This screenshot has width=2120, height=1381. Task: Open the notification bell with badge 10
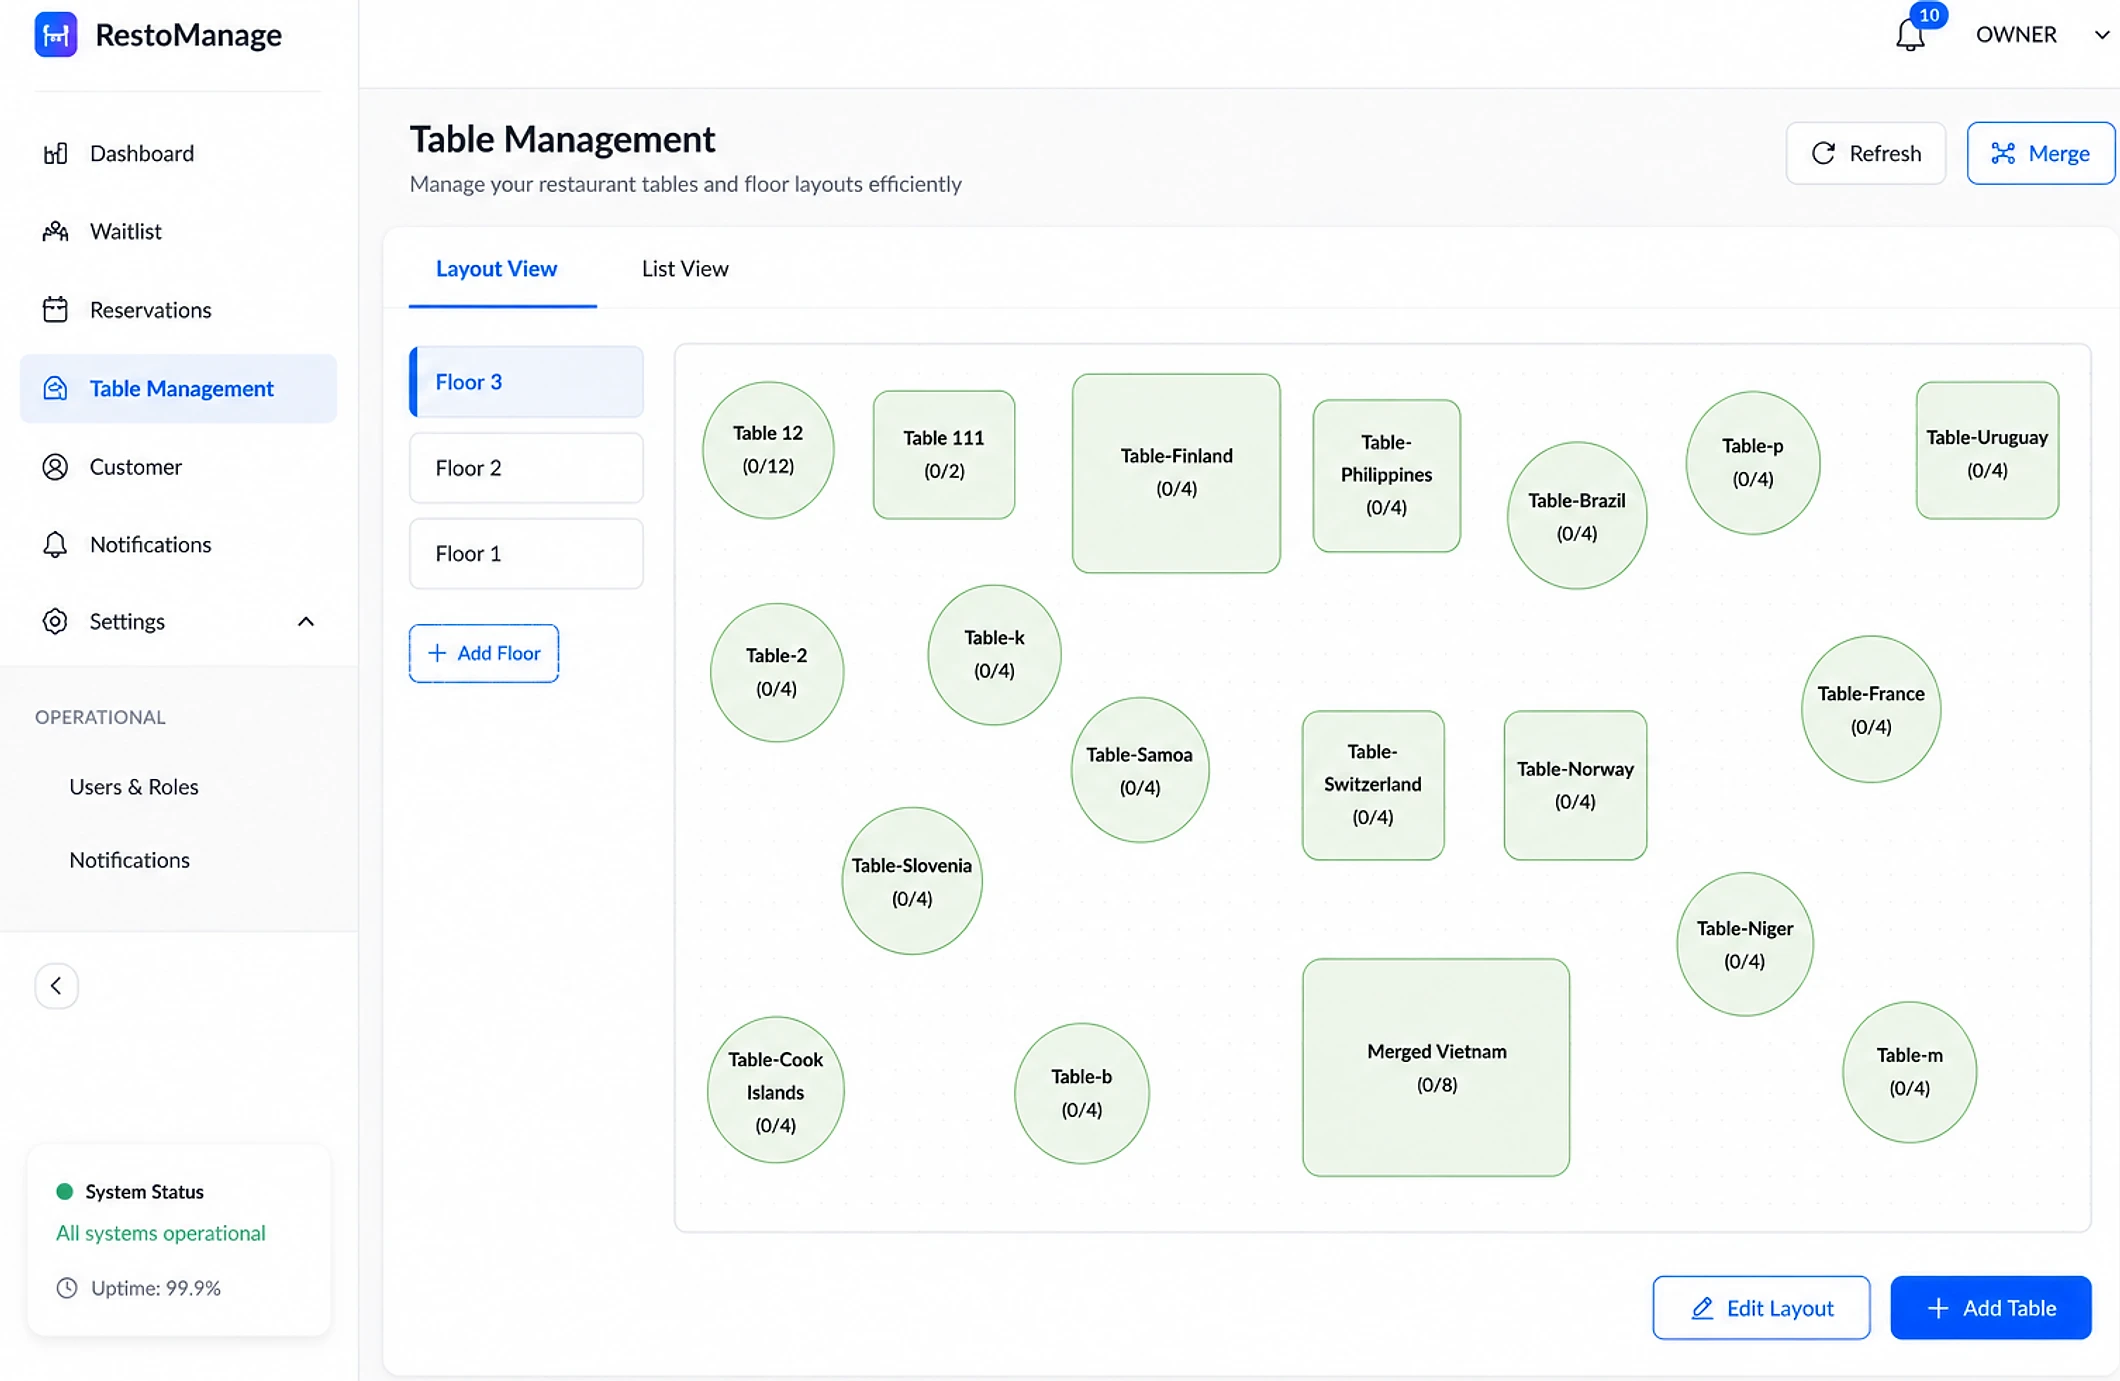pos(1910,36)
